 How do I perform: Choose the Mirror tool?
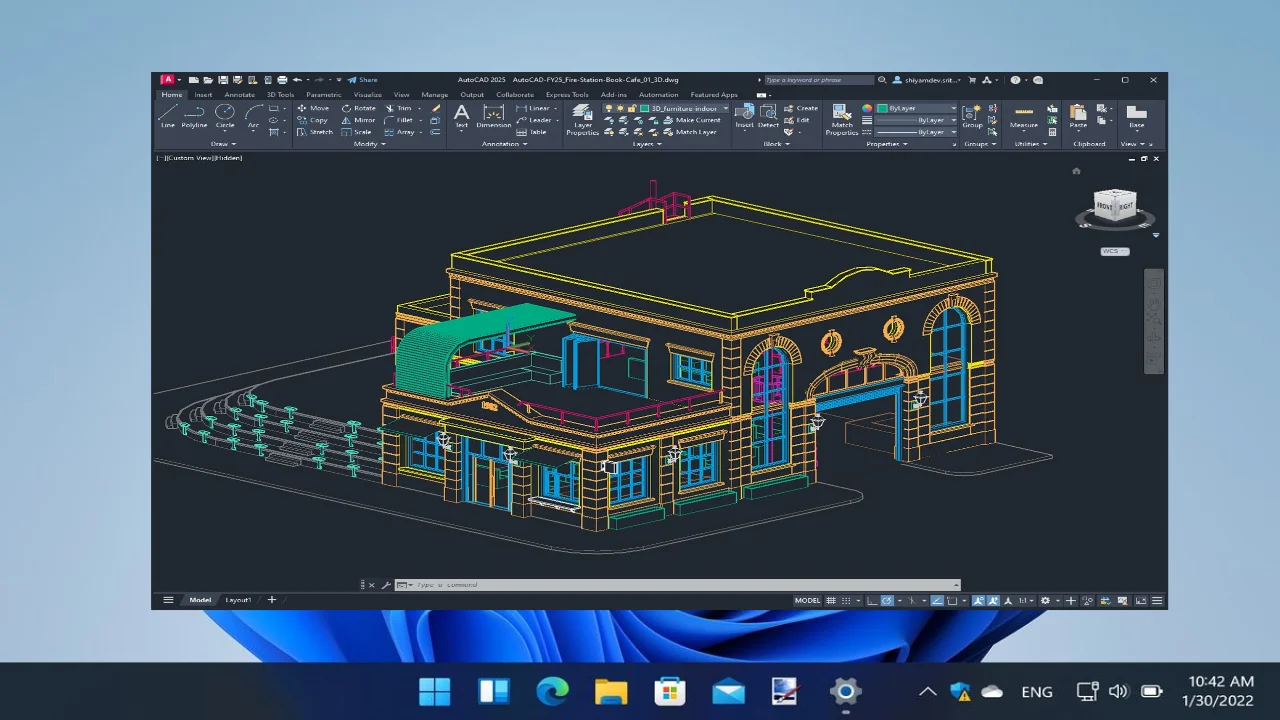358,120
